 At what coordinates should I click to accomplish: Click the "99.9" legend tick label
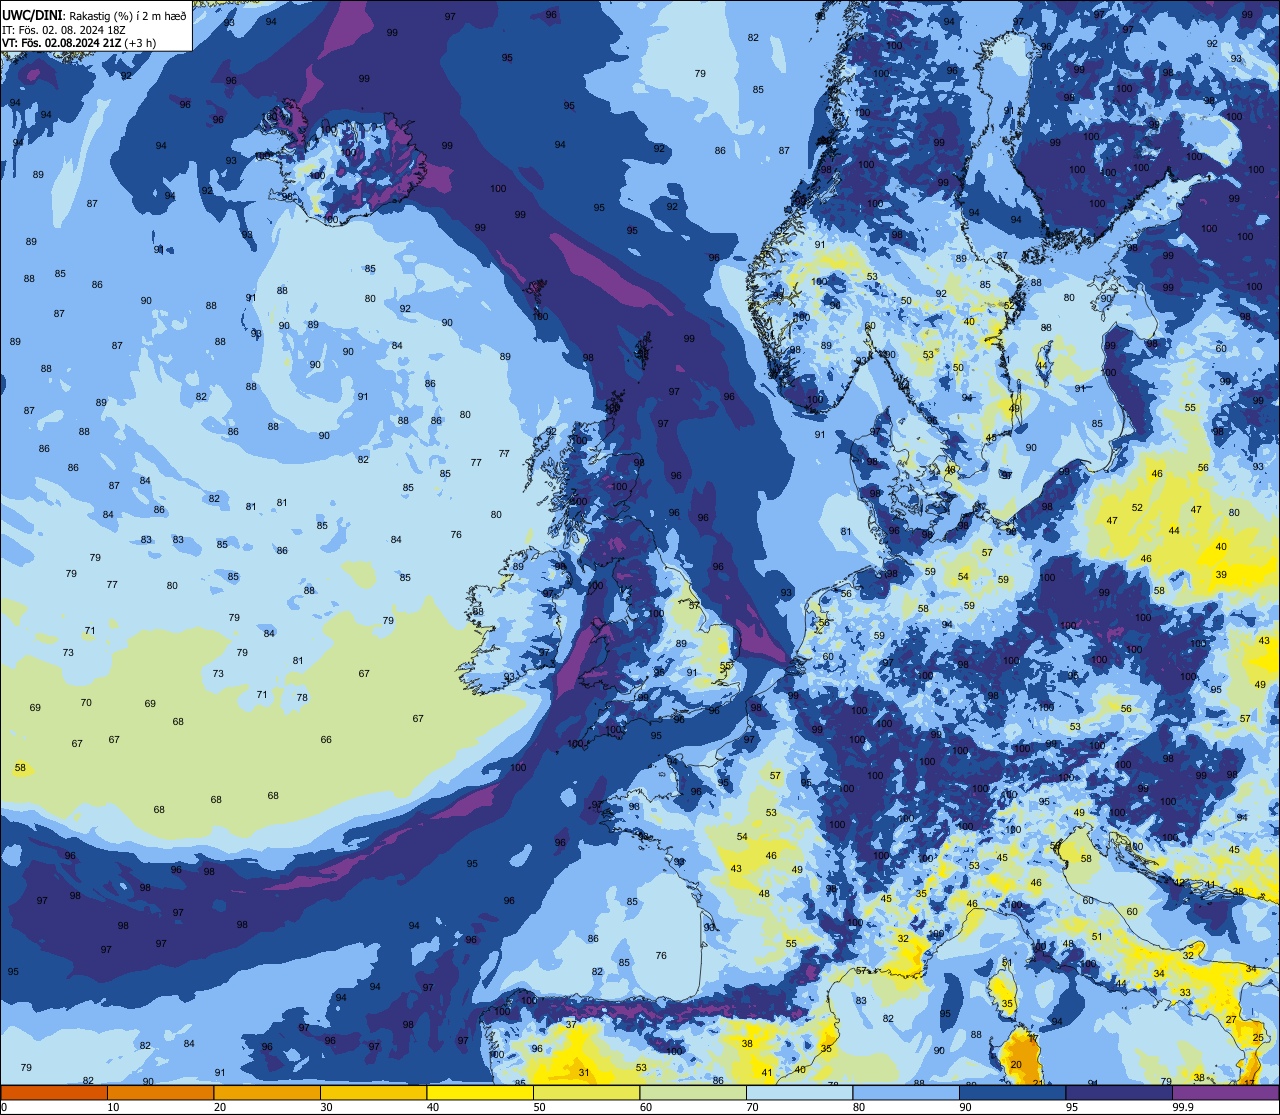click(x=1182, y=1107)
